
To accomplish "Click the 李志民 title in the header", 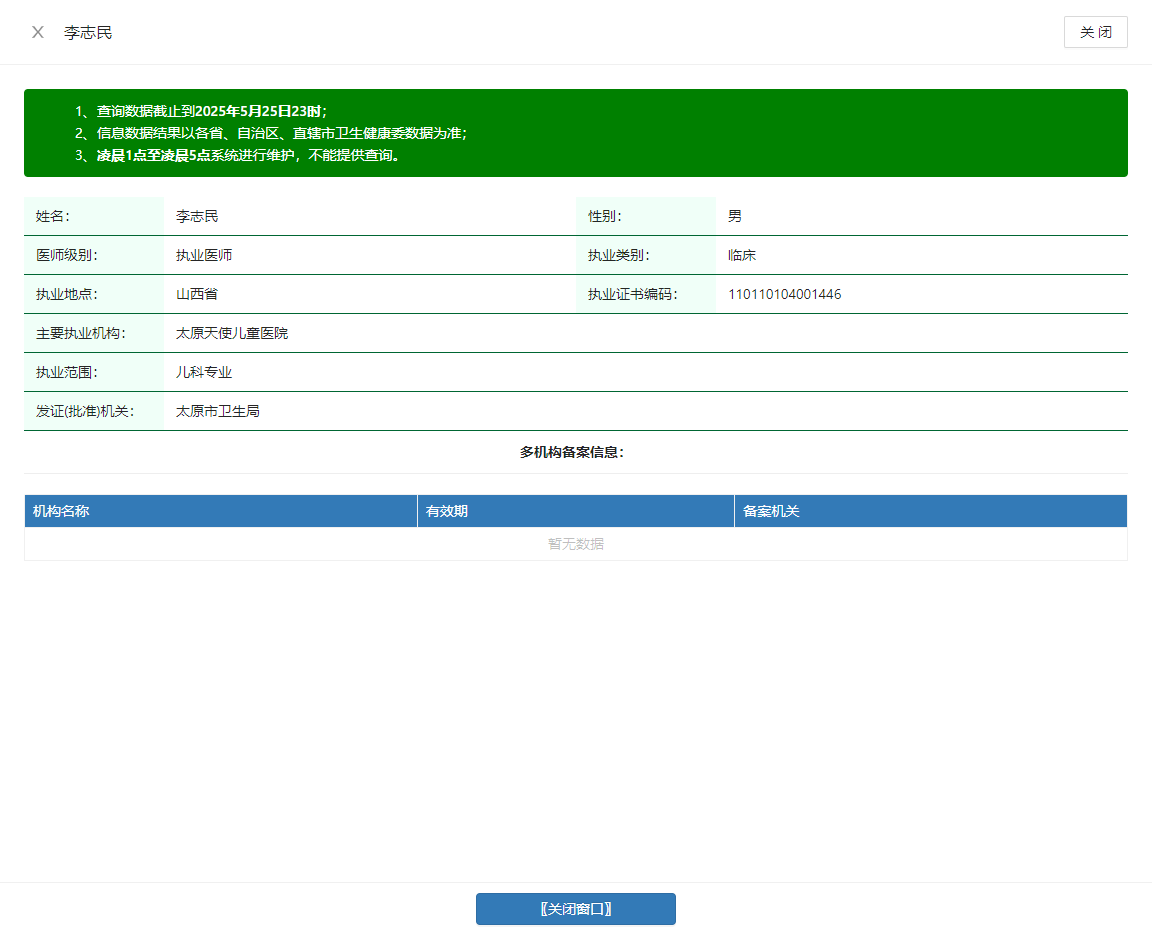I will click(x=88, y=32).
